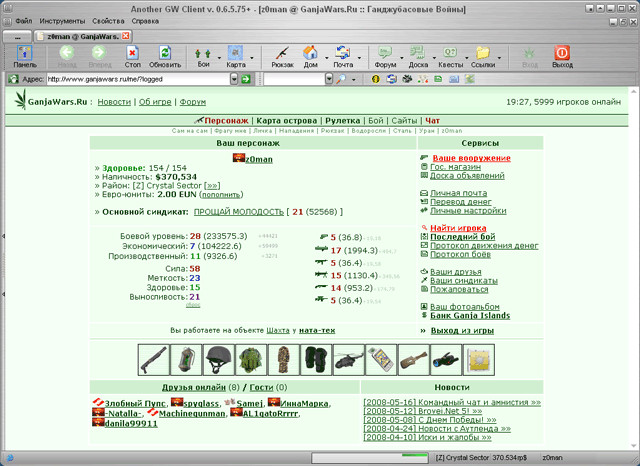Click the toolbar search input field
This screenshot has width=640, height=466.
(294, 79)
